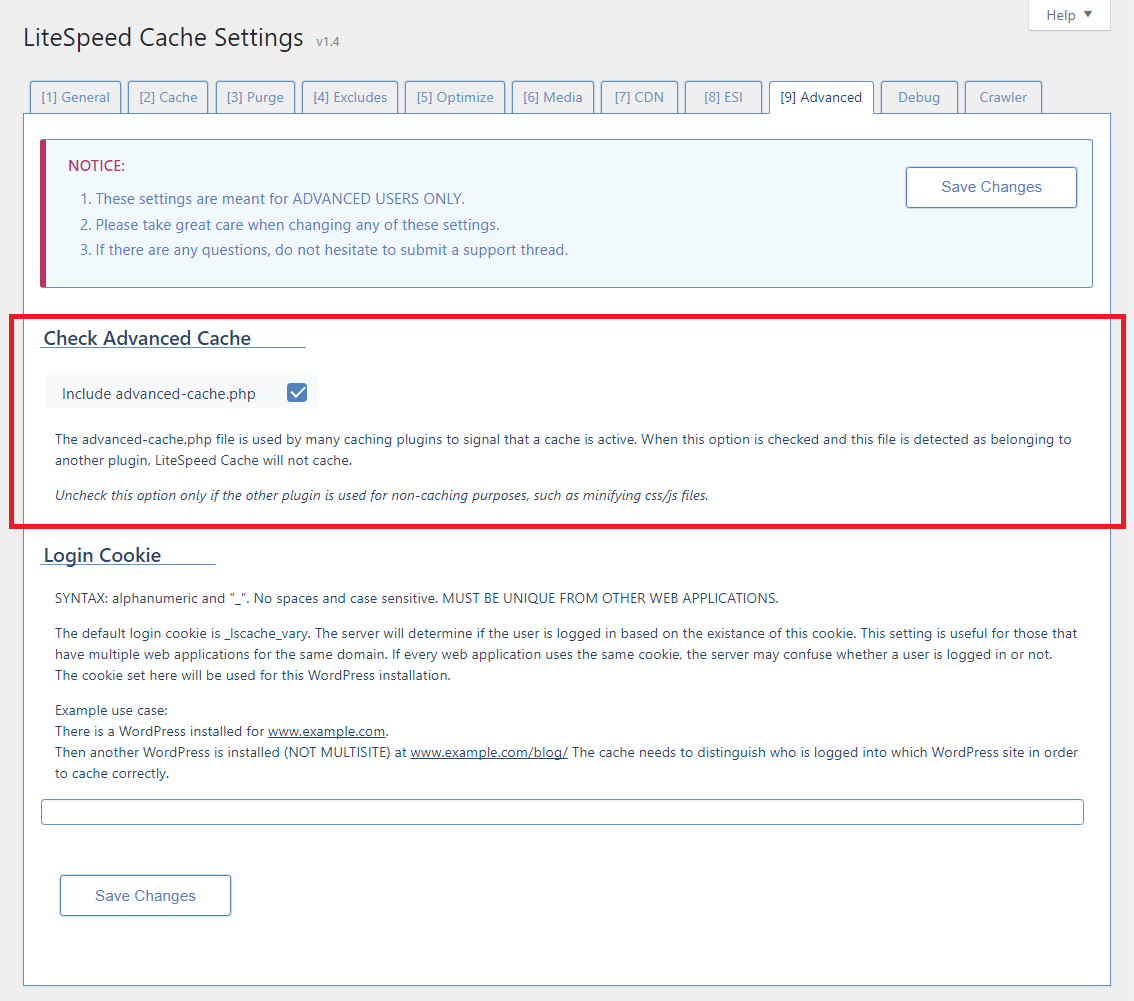Switch to the [2] Cache tab
Screen dimensions: 1134x1001
click(x=168, y=97)
